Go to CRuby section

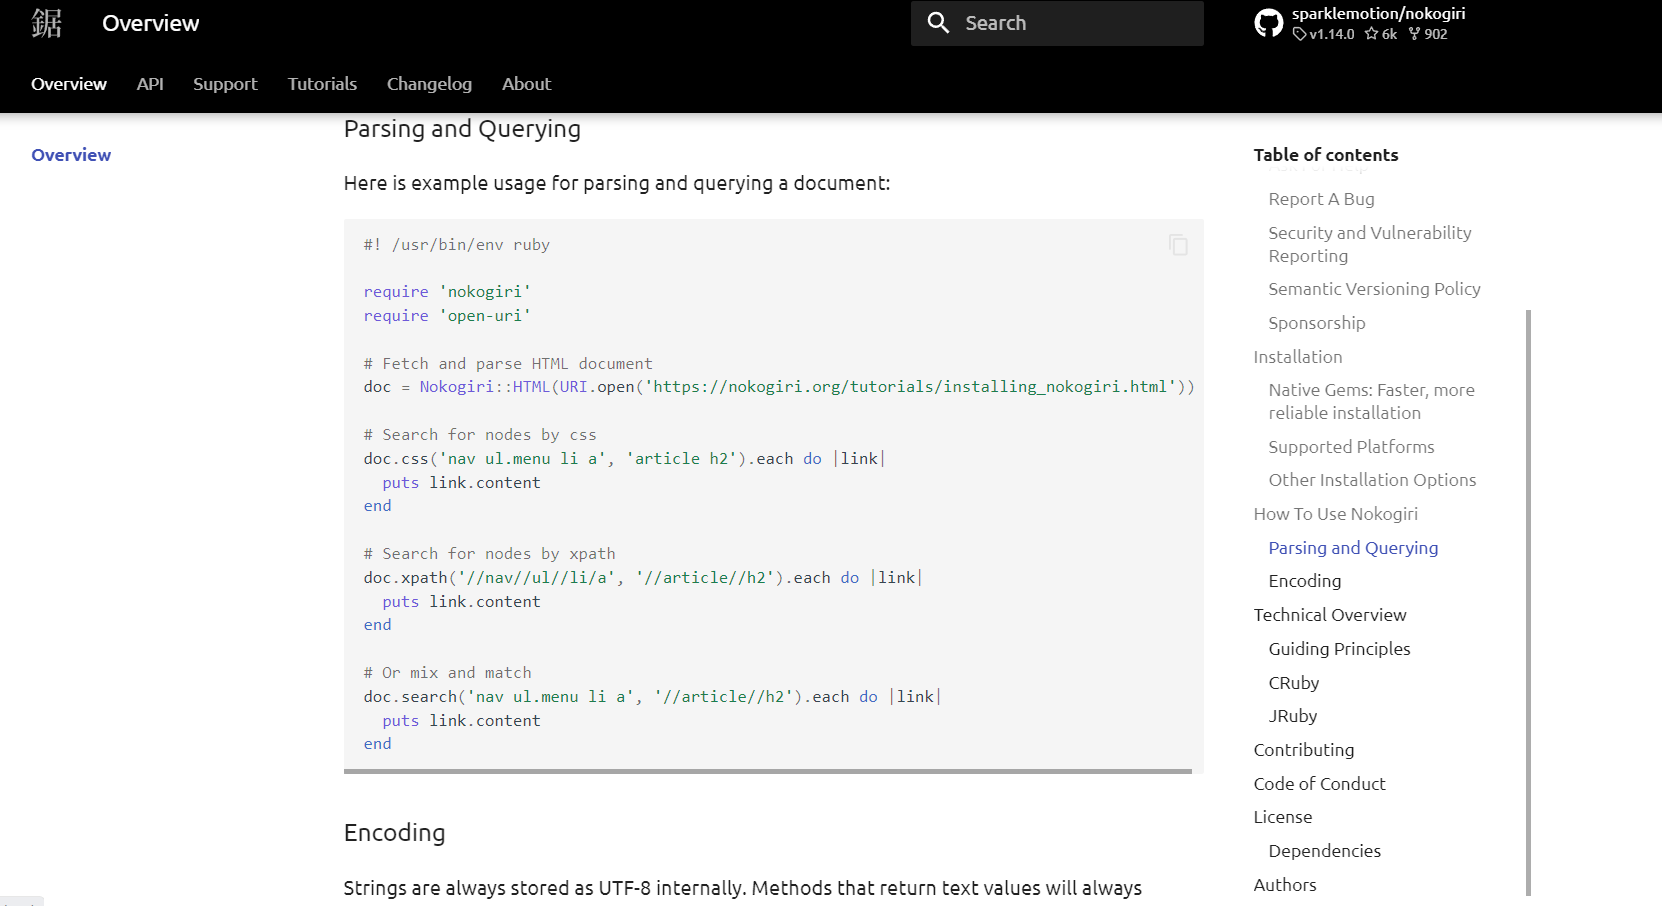pos(1294,683)
